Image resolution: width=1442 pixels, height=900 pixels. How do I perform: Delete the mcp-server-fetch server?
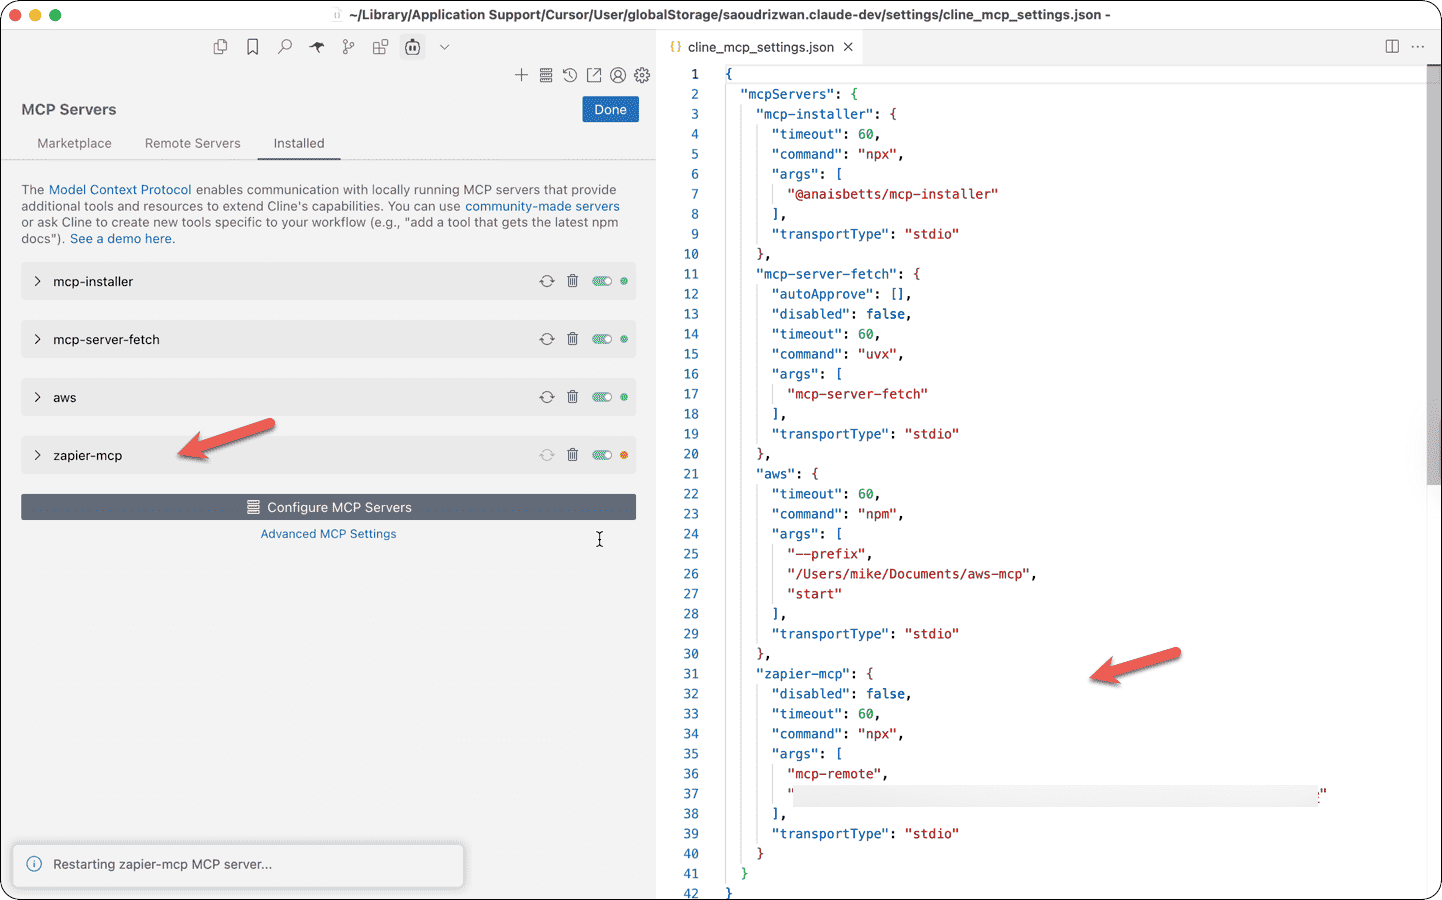click(x=573, y=339)
